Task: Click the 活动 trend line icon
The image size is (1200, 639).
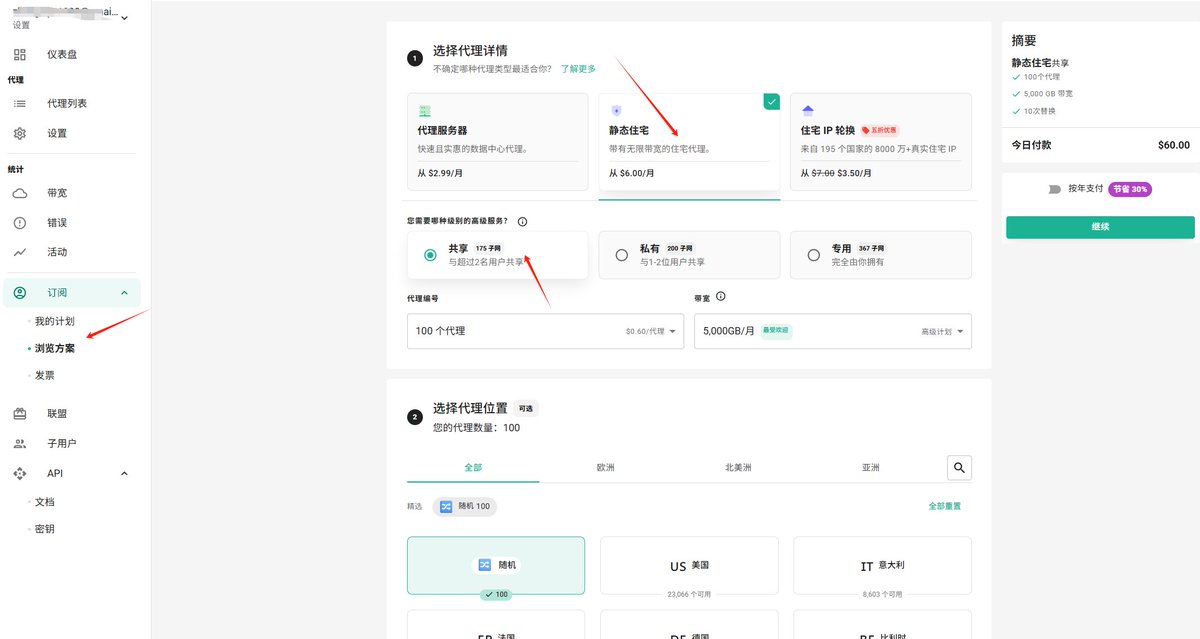Action: (20, 252)
